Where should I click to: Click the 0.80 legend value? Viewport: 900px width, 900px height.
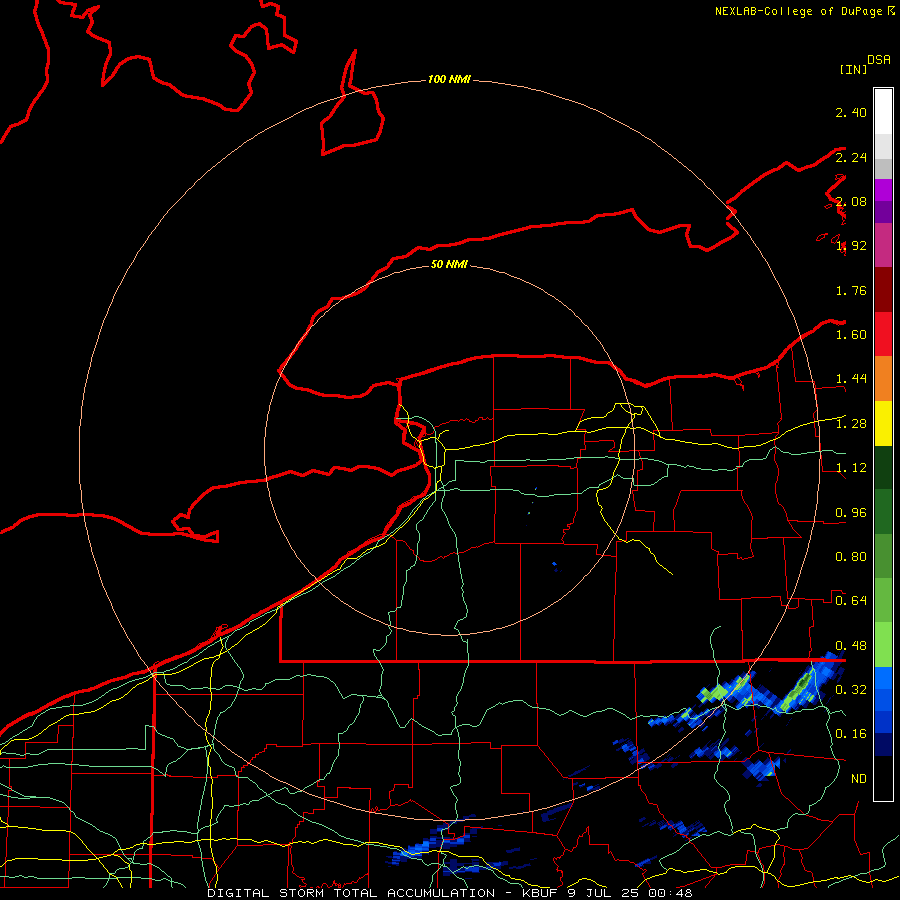click(851, 557)
